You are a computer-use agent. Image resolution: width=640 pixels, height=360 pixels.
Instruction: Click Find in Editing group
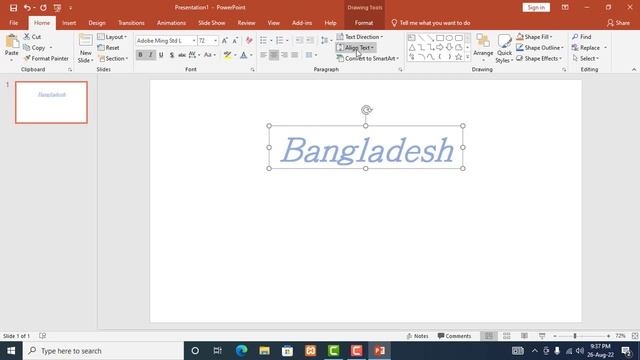click(582, 37)
